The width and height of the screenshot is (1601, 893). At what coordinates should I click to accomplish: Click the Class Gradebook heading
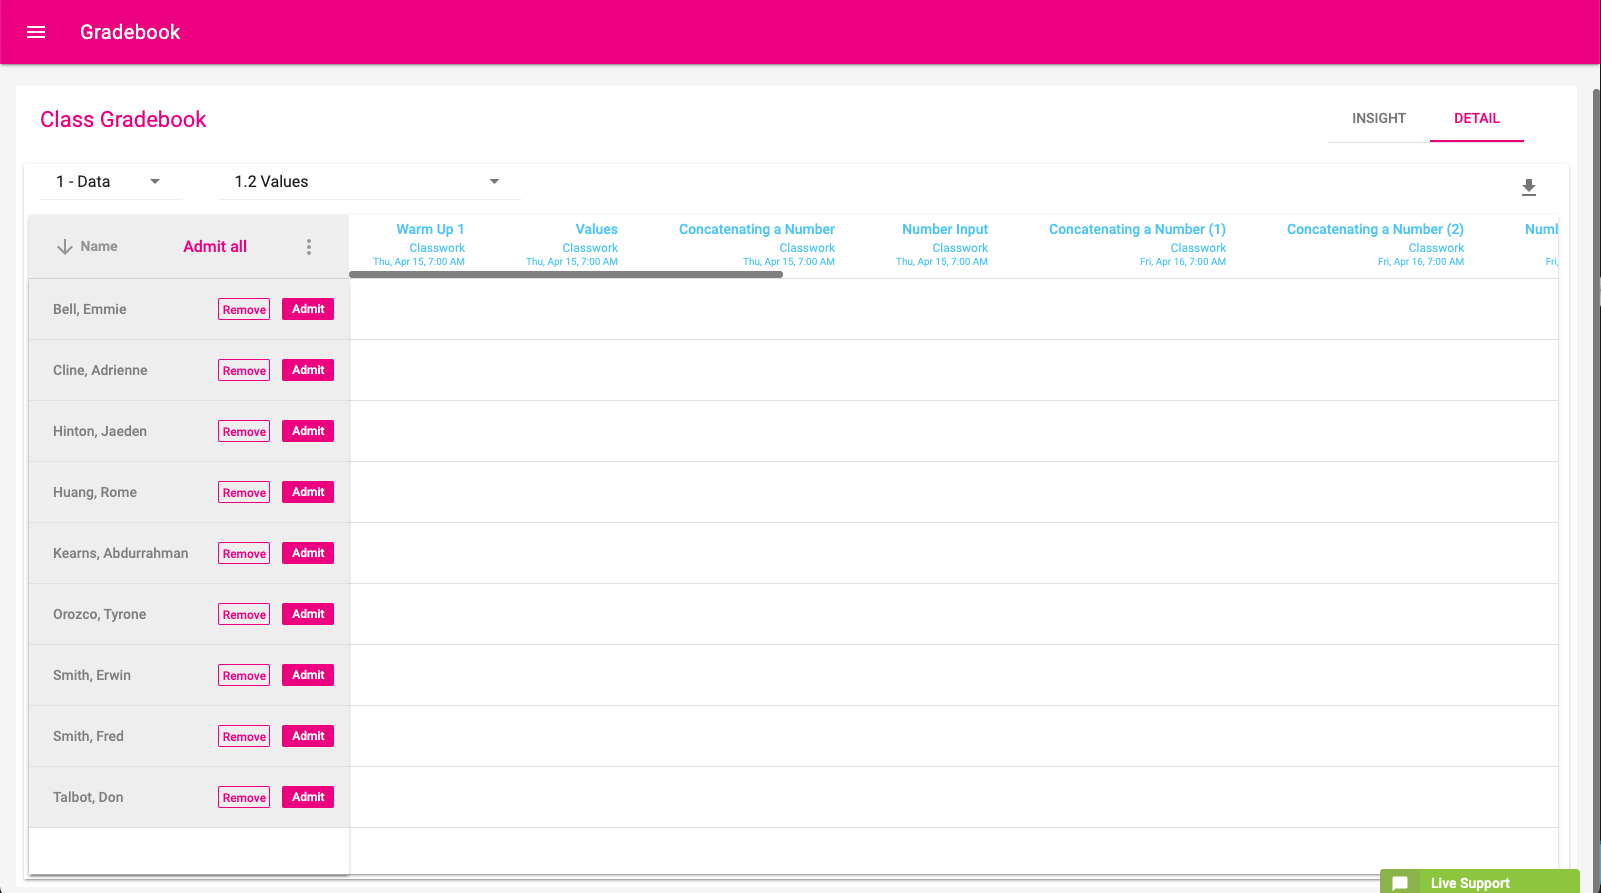pos(123,120)
